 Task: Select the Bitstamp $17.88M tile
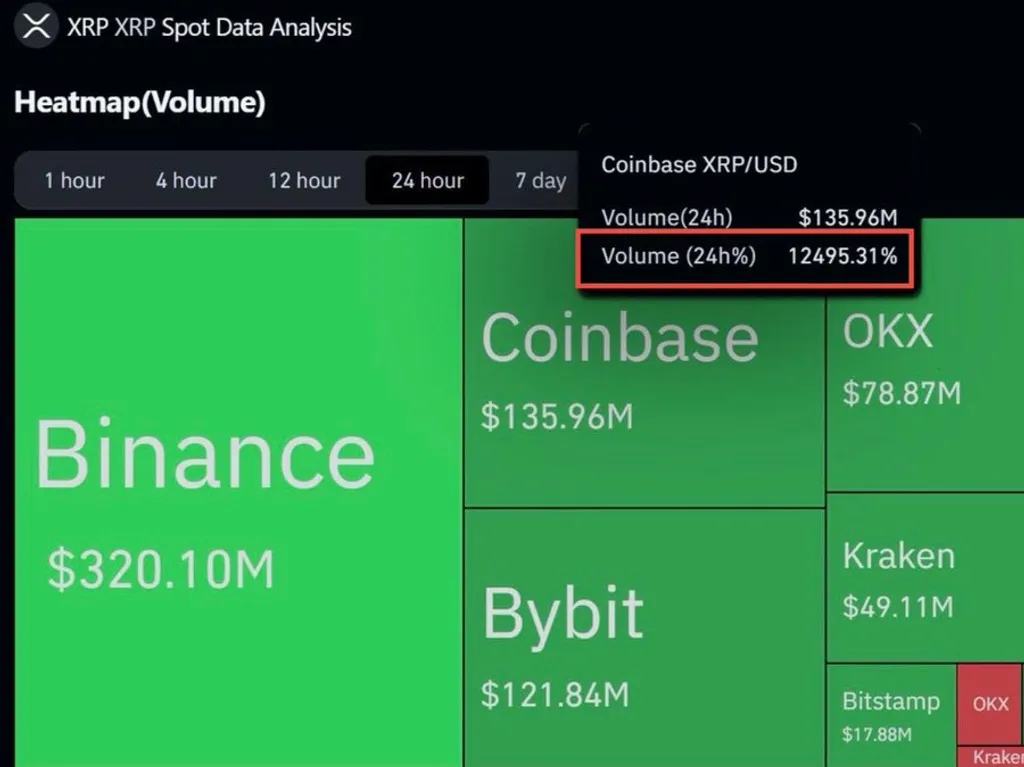tap(891, 715)
